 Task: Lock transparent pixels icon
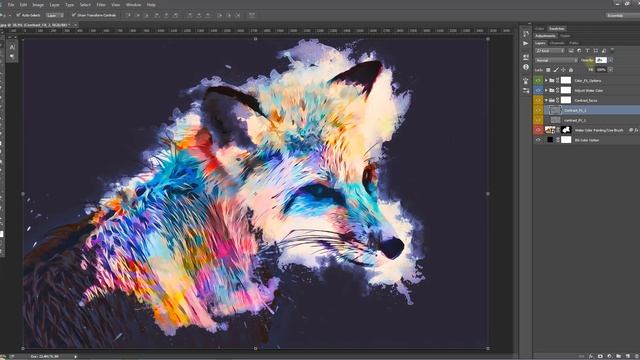click(548, 70)
